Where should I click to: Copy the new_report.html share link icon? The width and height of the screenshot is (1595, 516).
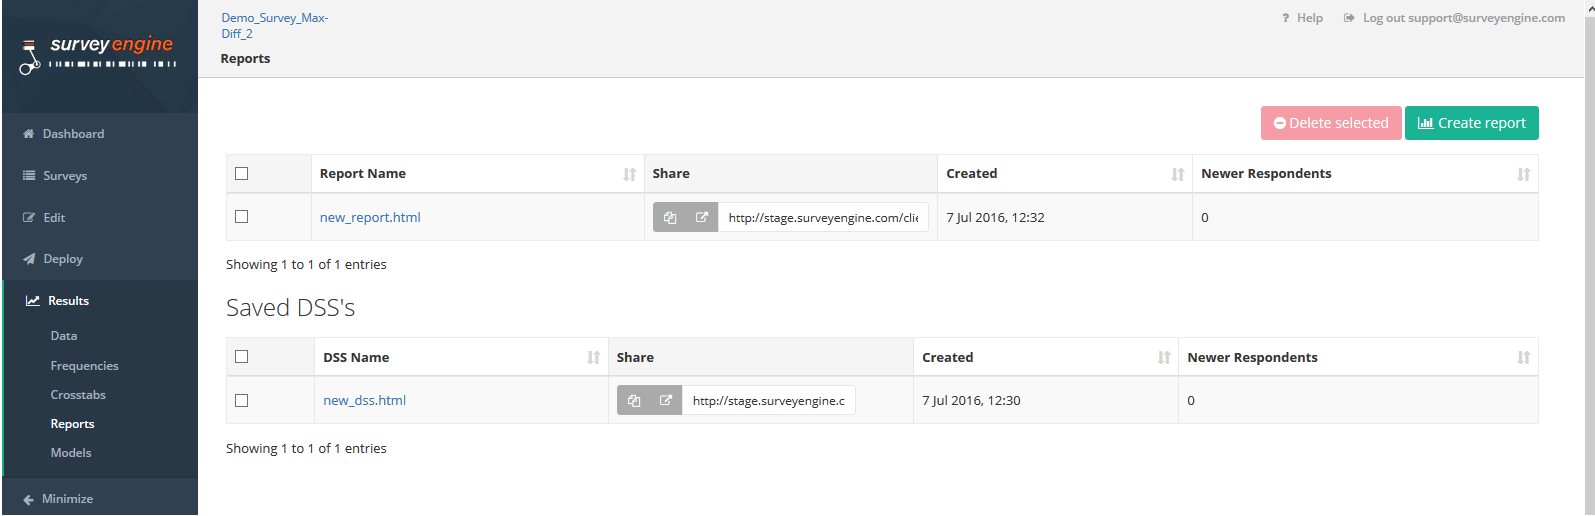(x=670, y=218)
